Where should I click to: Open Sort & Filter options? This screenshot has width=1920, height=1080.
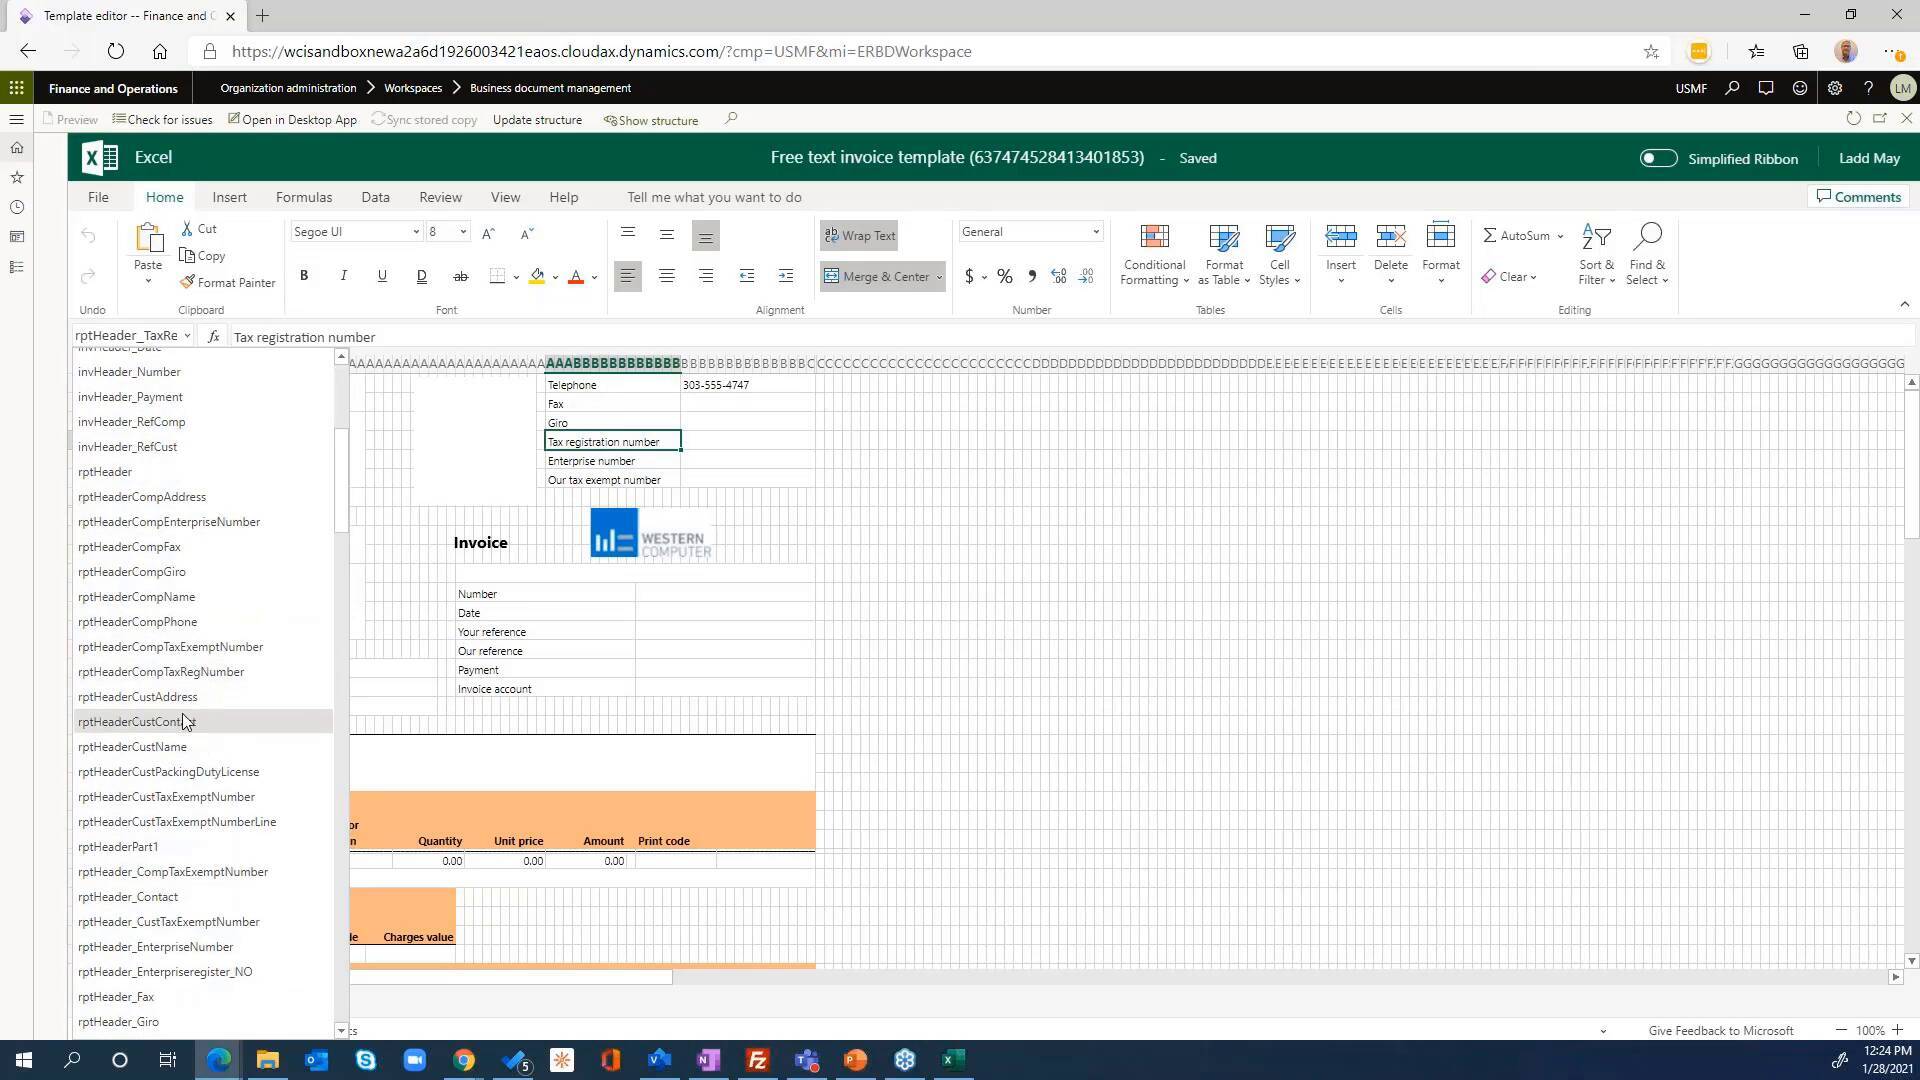(1595, 255)
